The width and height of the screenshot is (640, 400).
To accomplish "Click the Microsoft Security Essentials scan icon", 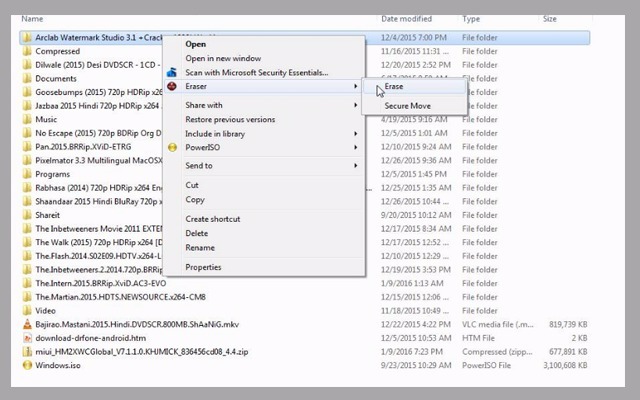I will [x=172, y=73].
